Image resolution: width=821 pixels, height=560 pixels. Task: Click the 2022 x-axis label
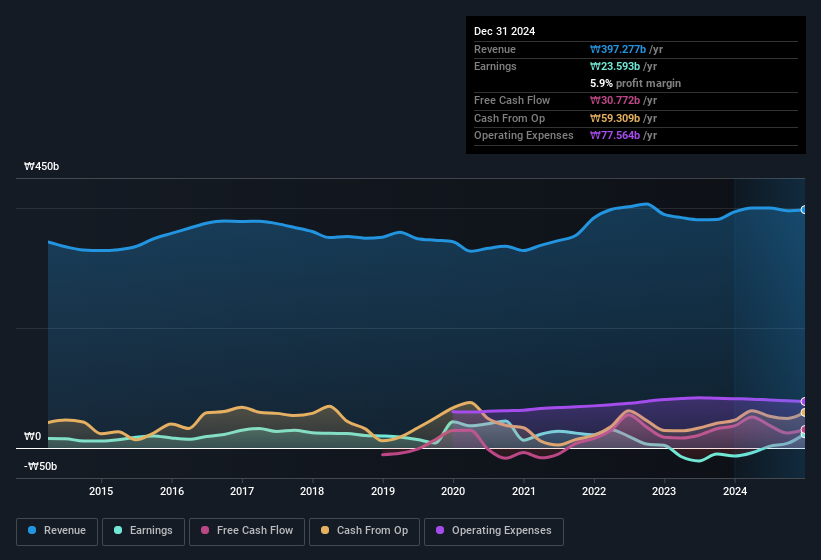click(x=594, y=491)
